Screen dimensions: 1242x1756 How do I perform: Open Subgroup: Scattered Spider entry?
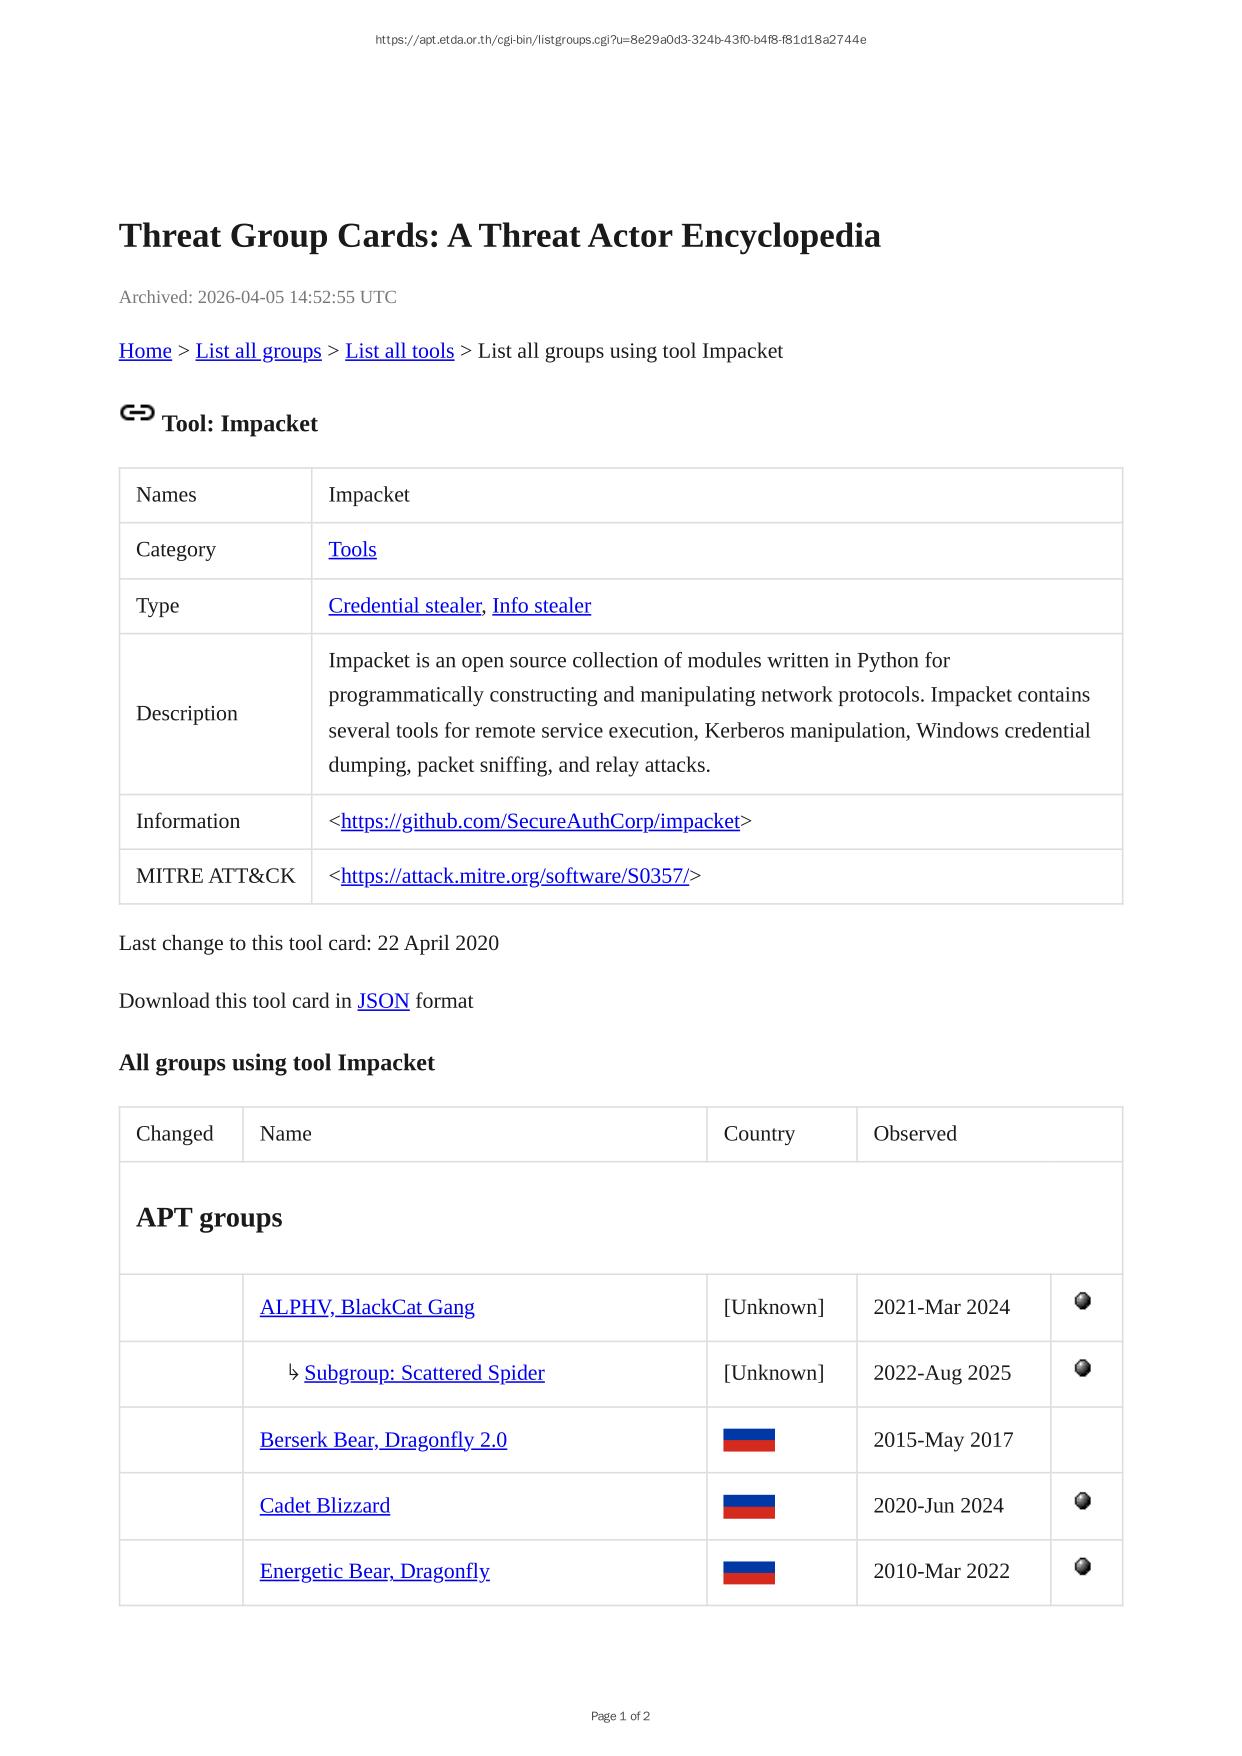point(424,1373)
